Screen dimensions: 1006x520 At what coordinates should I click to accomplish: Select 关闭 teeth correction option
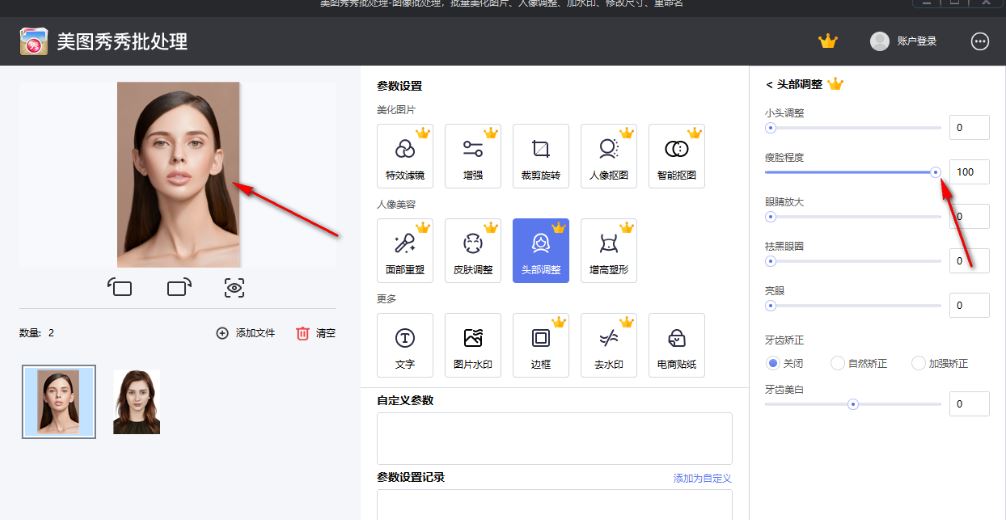tap(784, 363)
